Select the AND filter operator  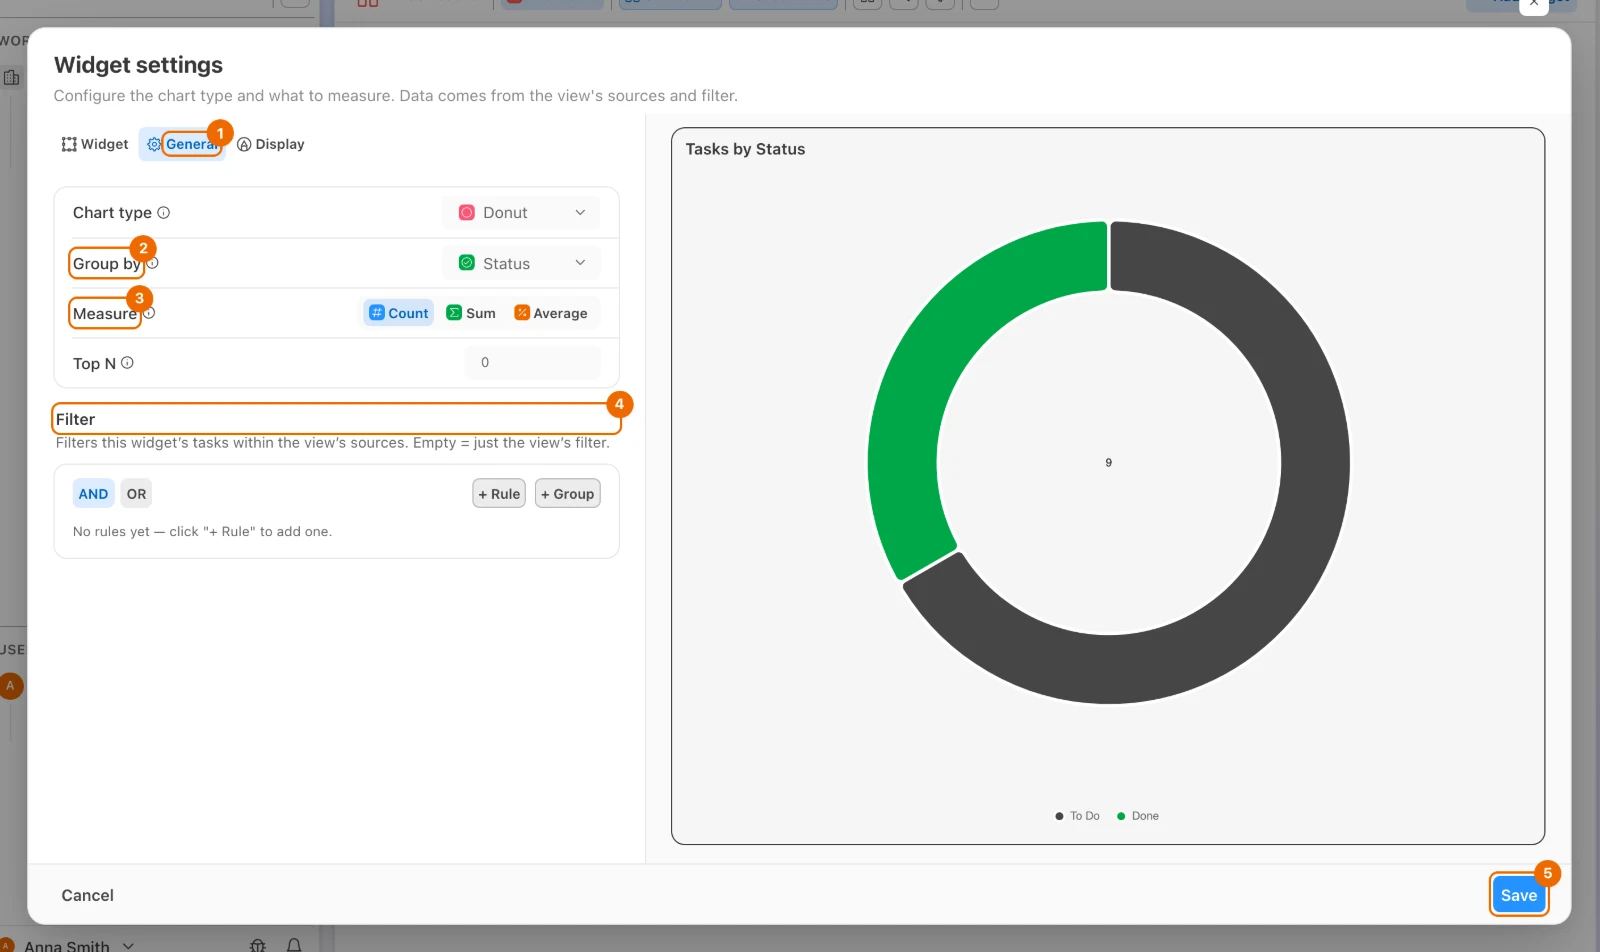(93, 494)
